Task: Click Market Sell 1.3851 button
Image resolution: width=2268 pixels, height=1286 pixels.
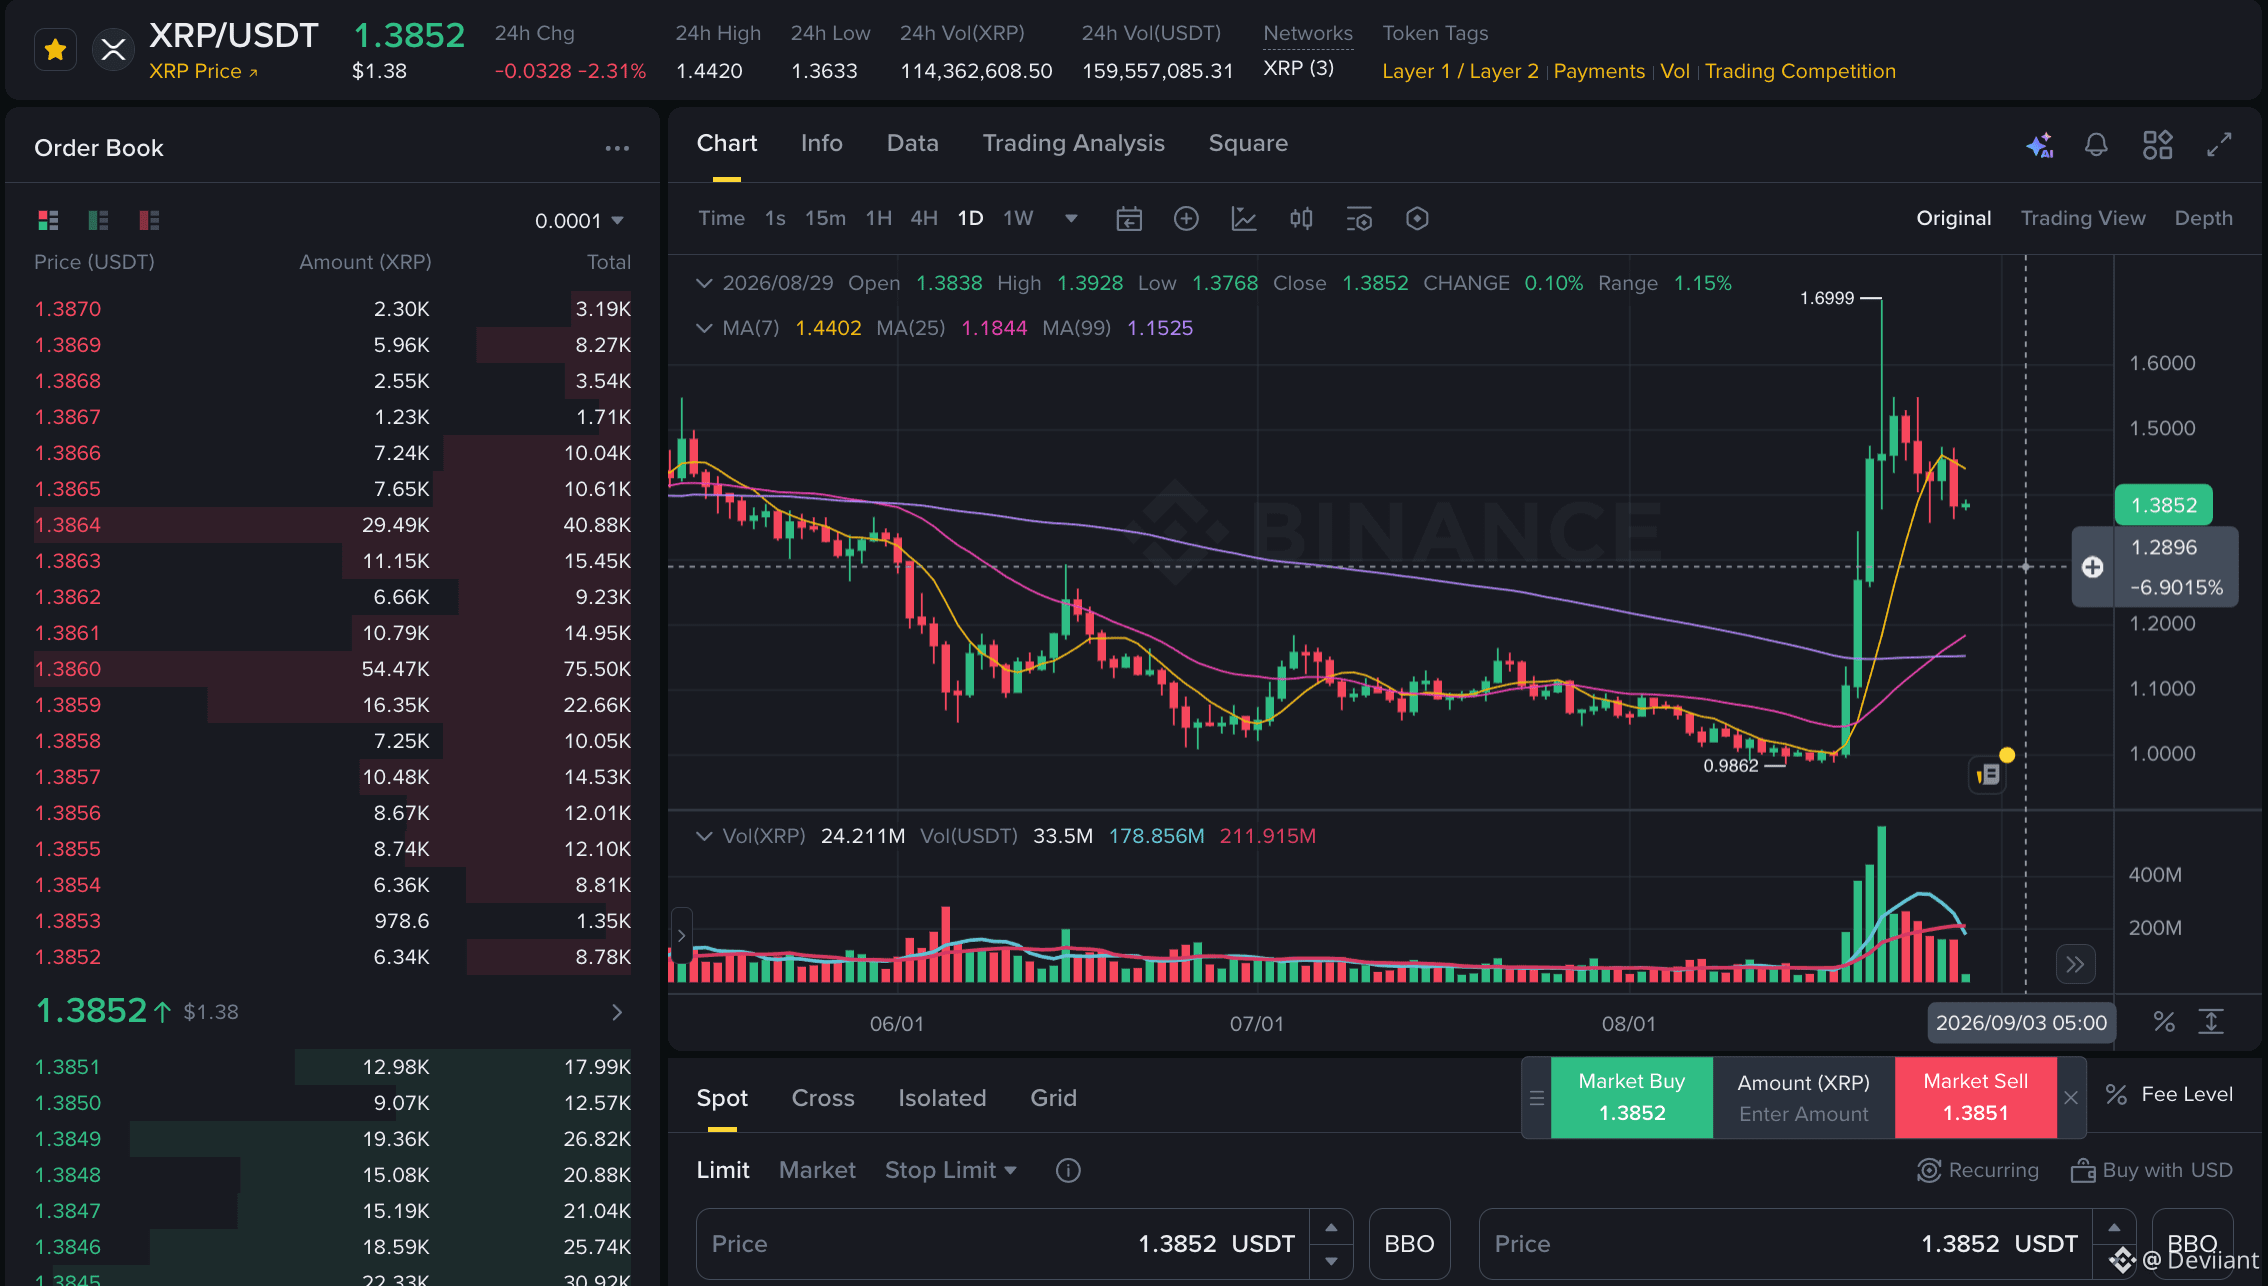Action: [x=1975, y=1097]
